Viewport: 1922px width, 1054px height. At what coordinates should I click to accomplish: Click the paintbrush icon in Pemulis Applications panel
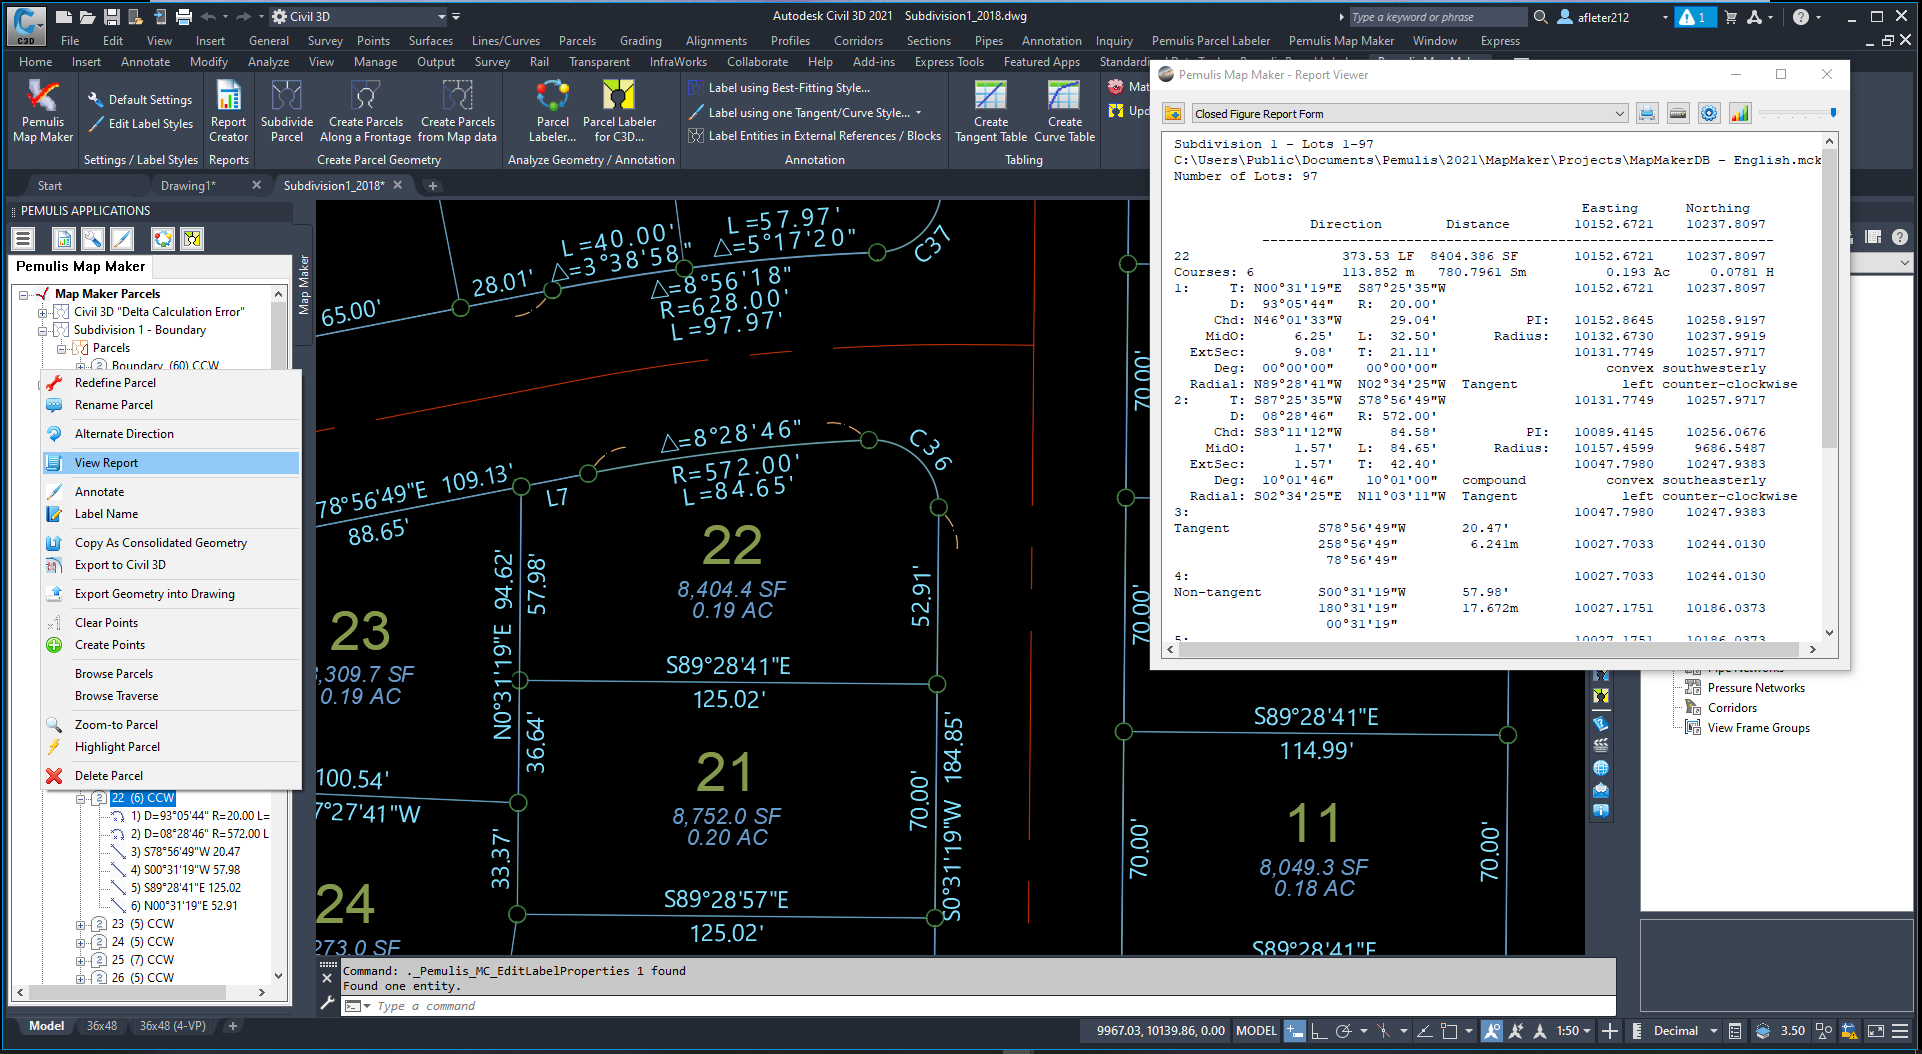[x=122, y=239]
